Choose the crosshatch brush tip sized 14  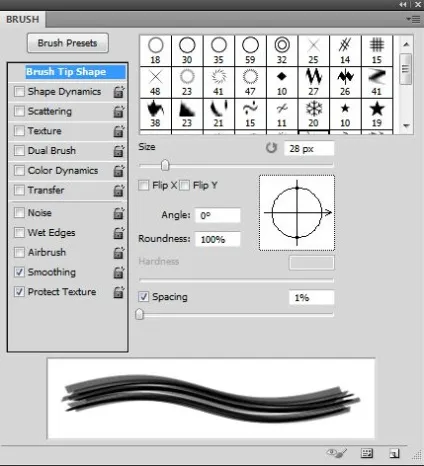coord(345,51)
